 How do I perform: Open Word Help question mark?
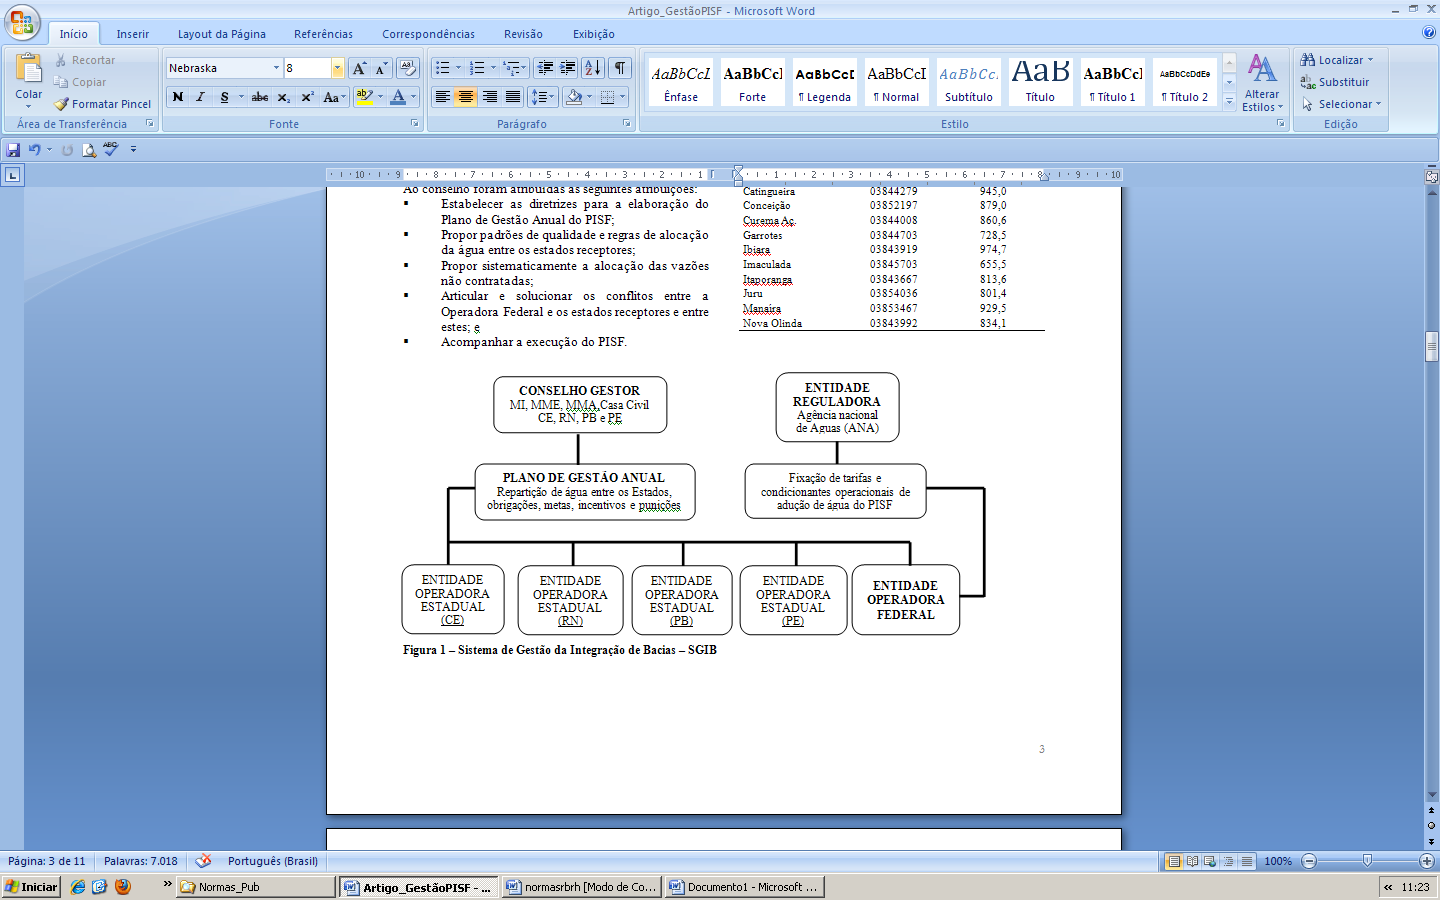1429,33
